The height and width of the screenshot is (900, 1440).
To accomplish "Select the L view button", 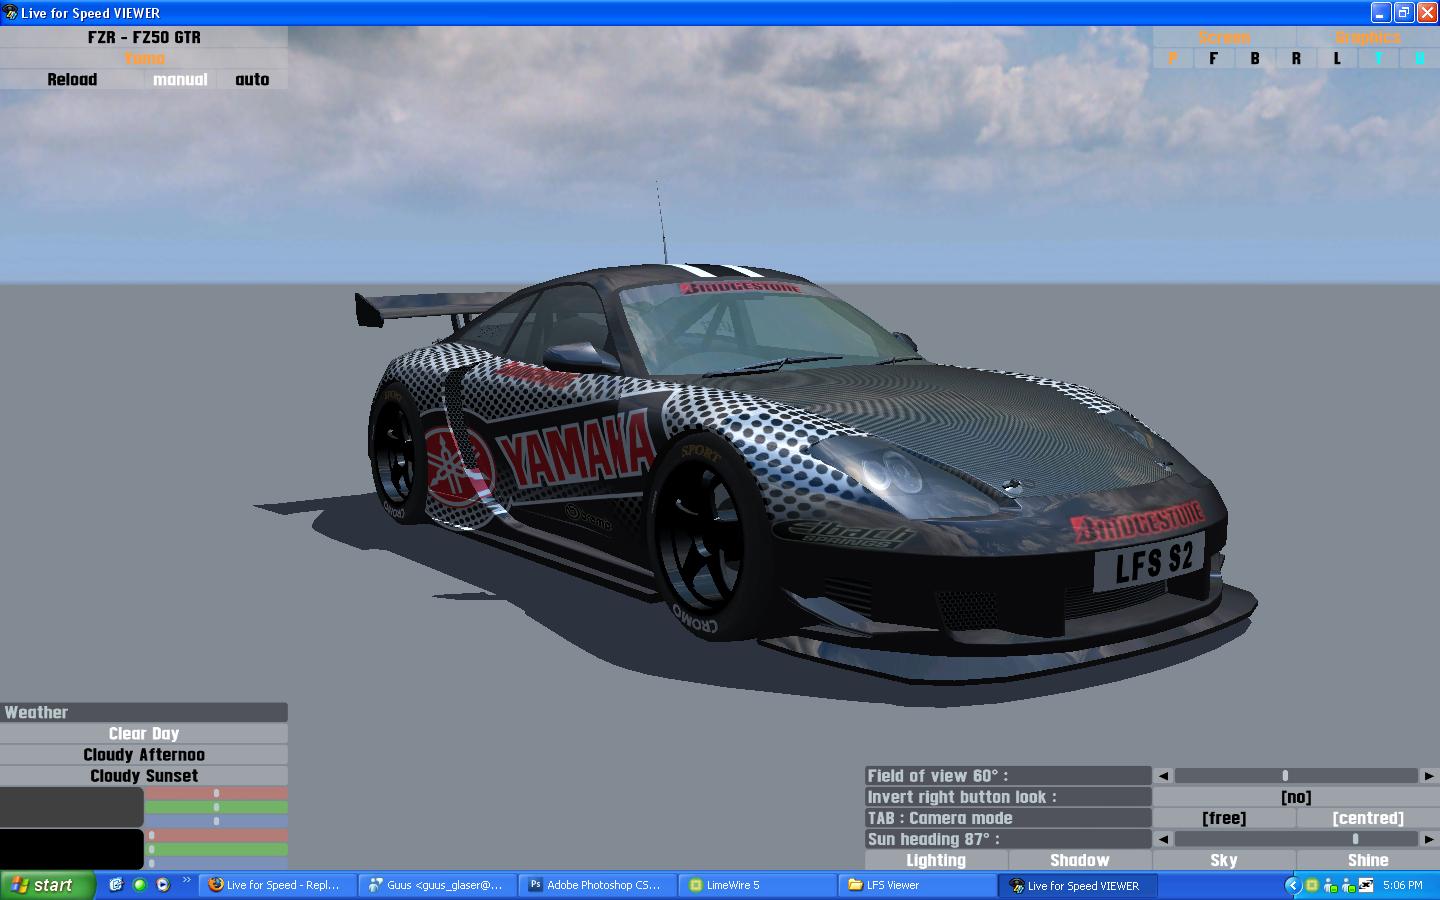I will tap(1337, 58).
